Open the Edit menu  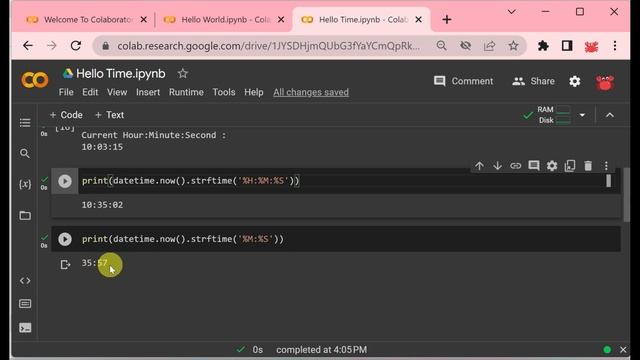(90, 92)
